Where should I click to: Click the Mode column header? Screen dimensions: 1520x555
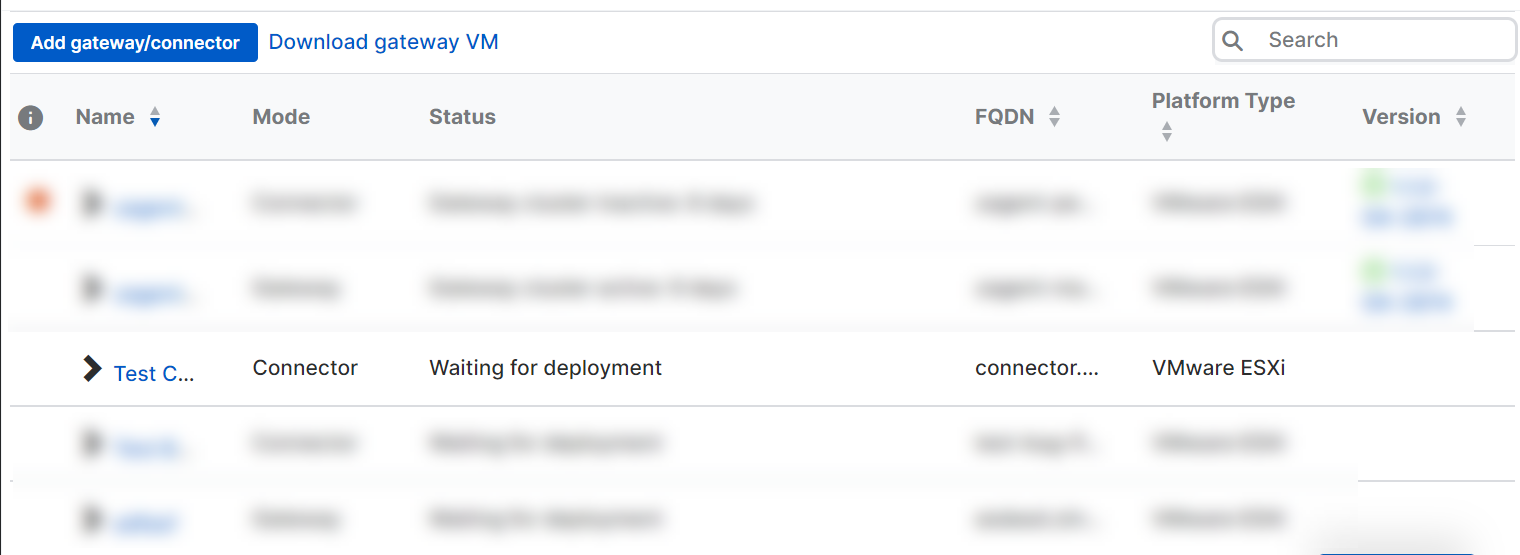tap(281, 117)
